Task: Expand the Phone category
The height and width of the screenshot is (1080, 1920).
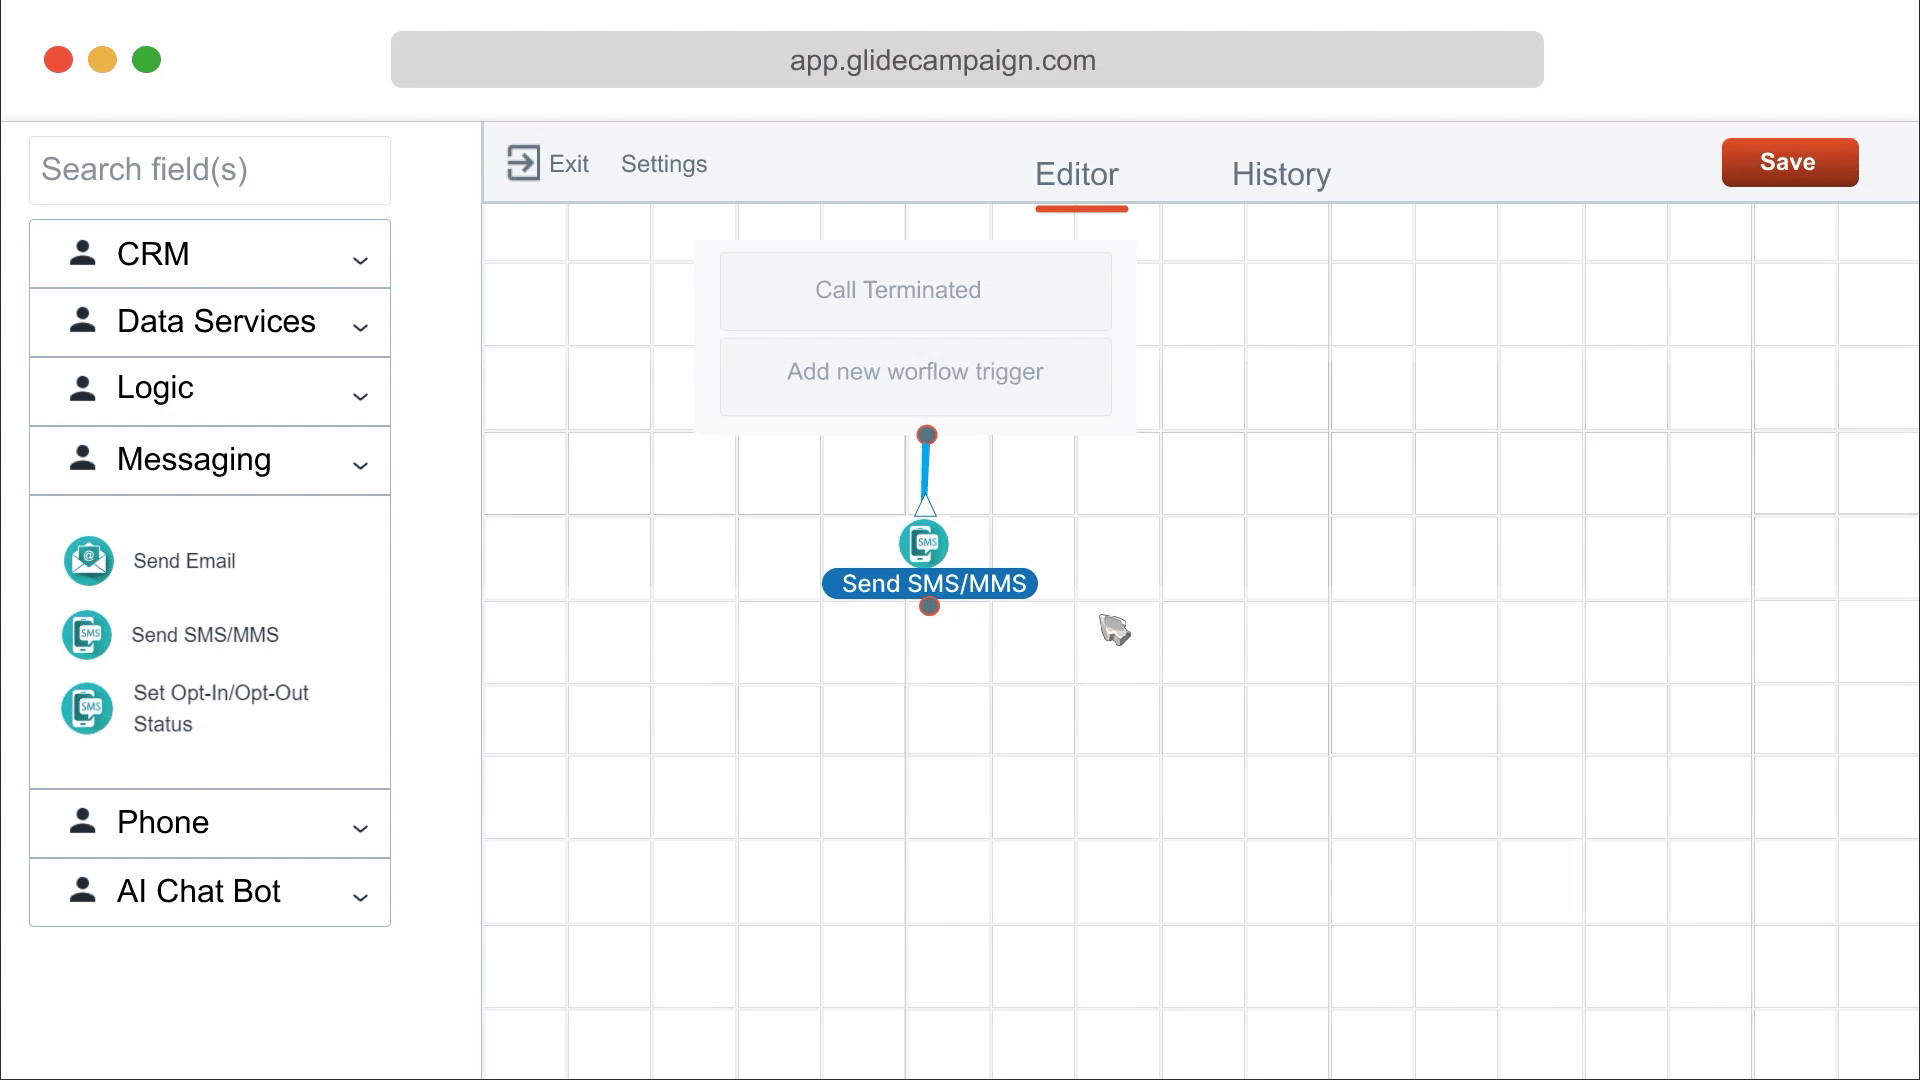Action: [x=360, y=828]
